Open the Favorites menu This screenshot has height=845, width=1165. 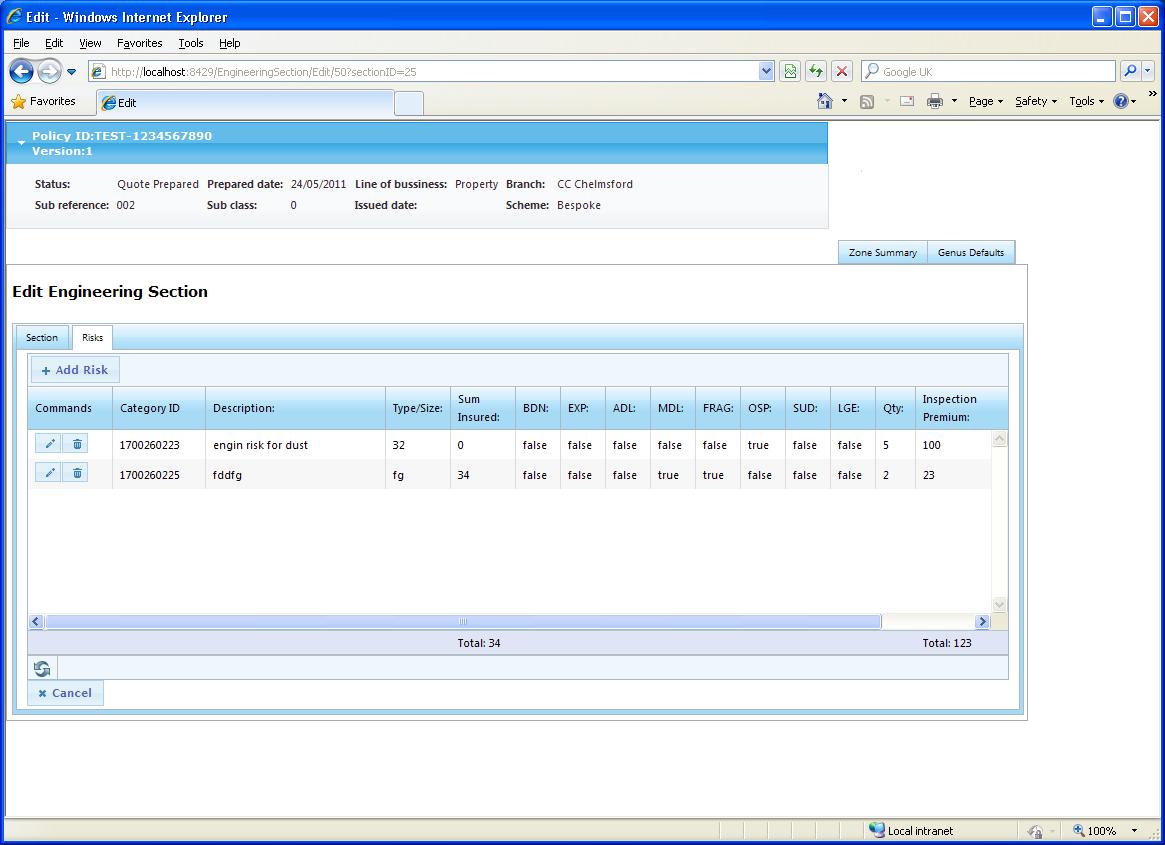click(x=139, y=43)
